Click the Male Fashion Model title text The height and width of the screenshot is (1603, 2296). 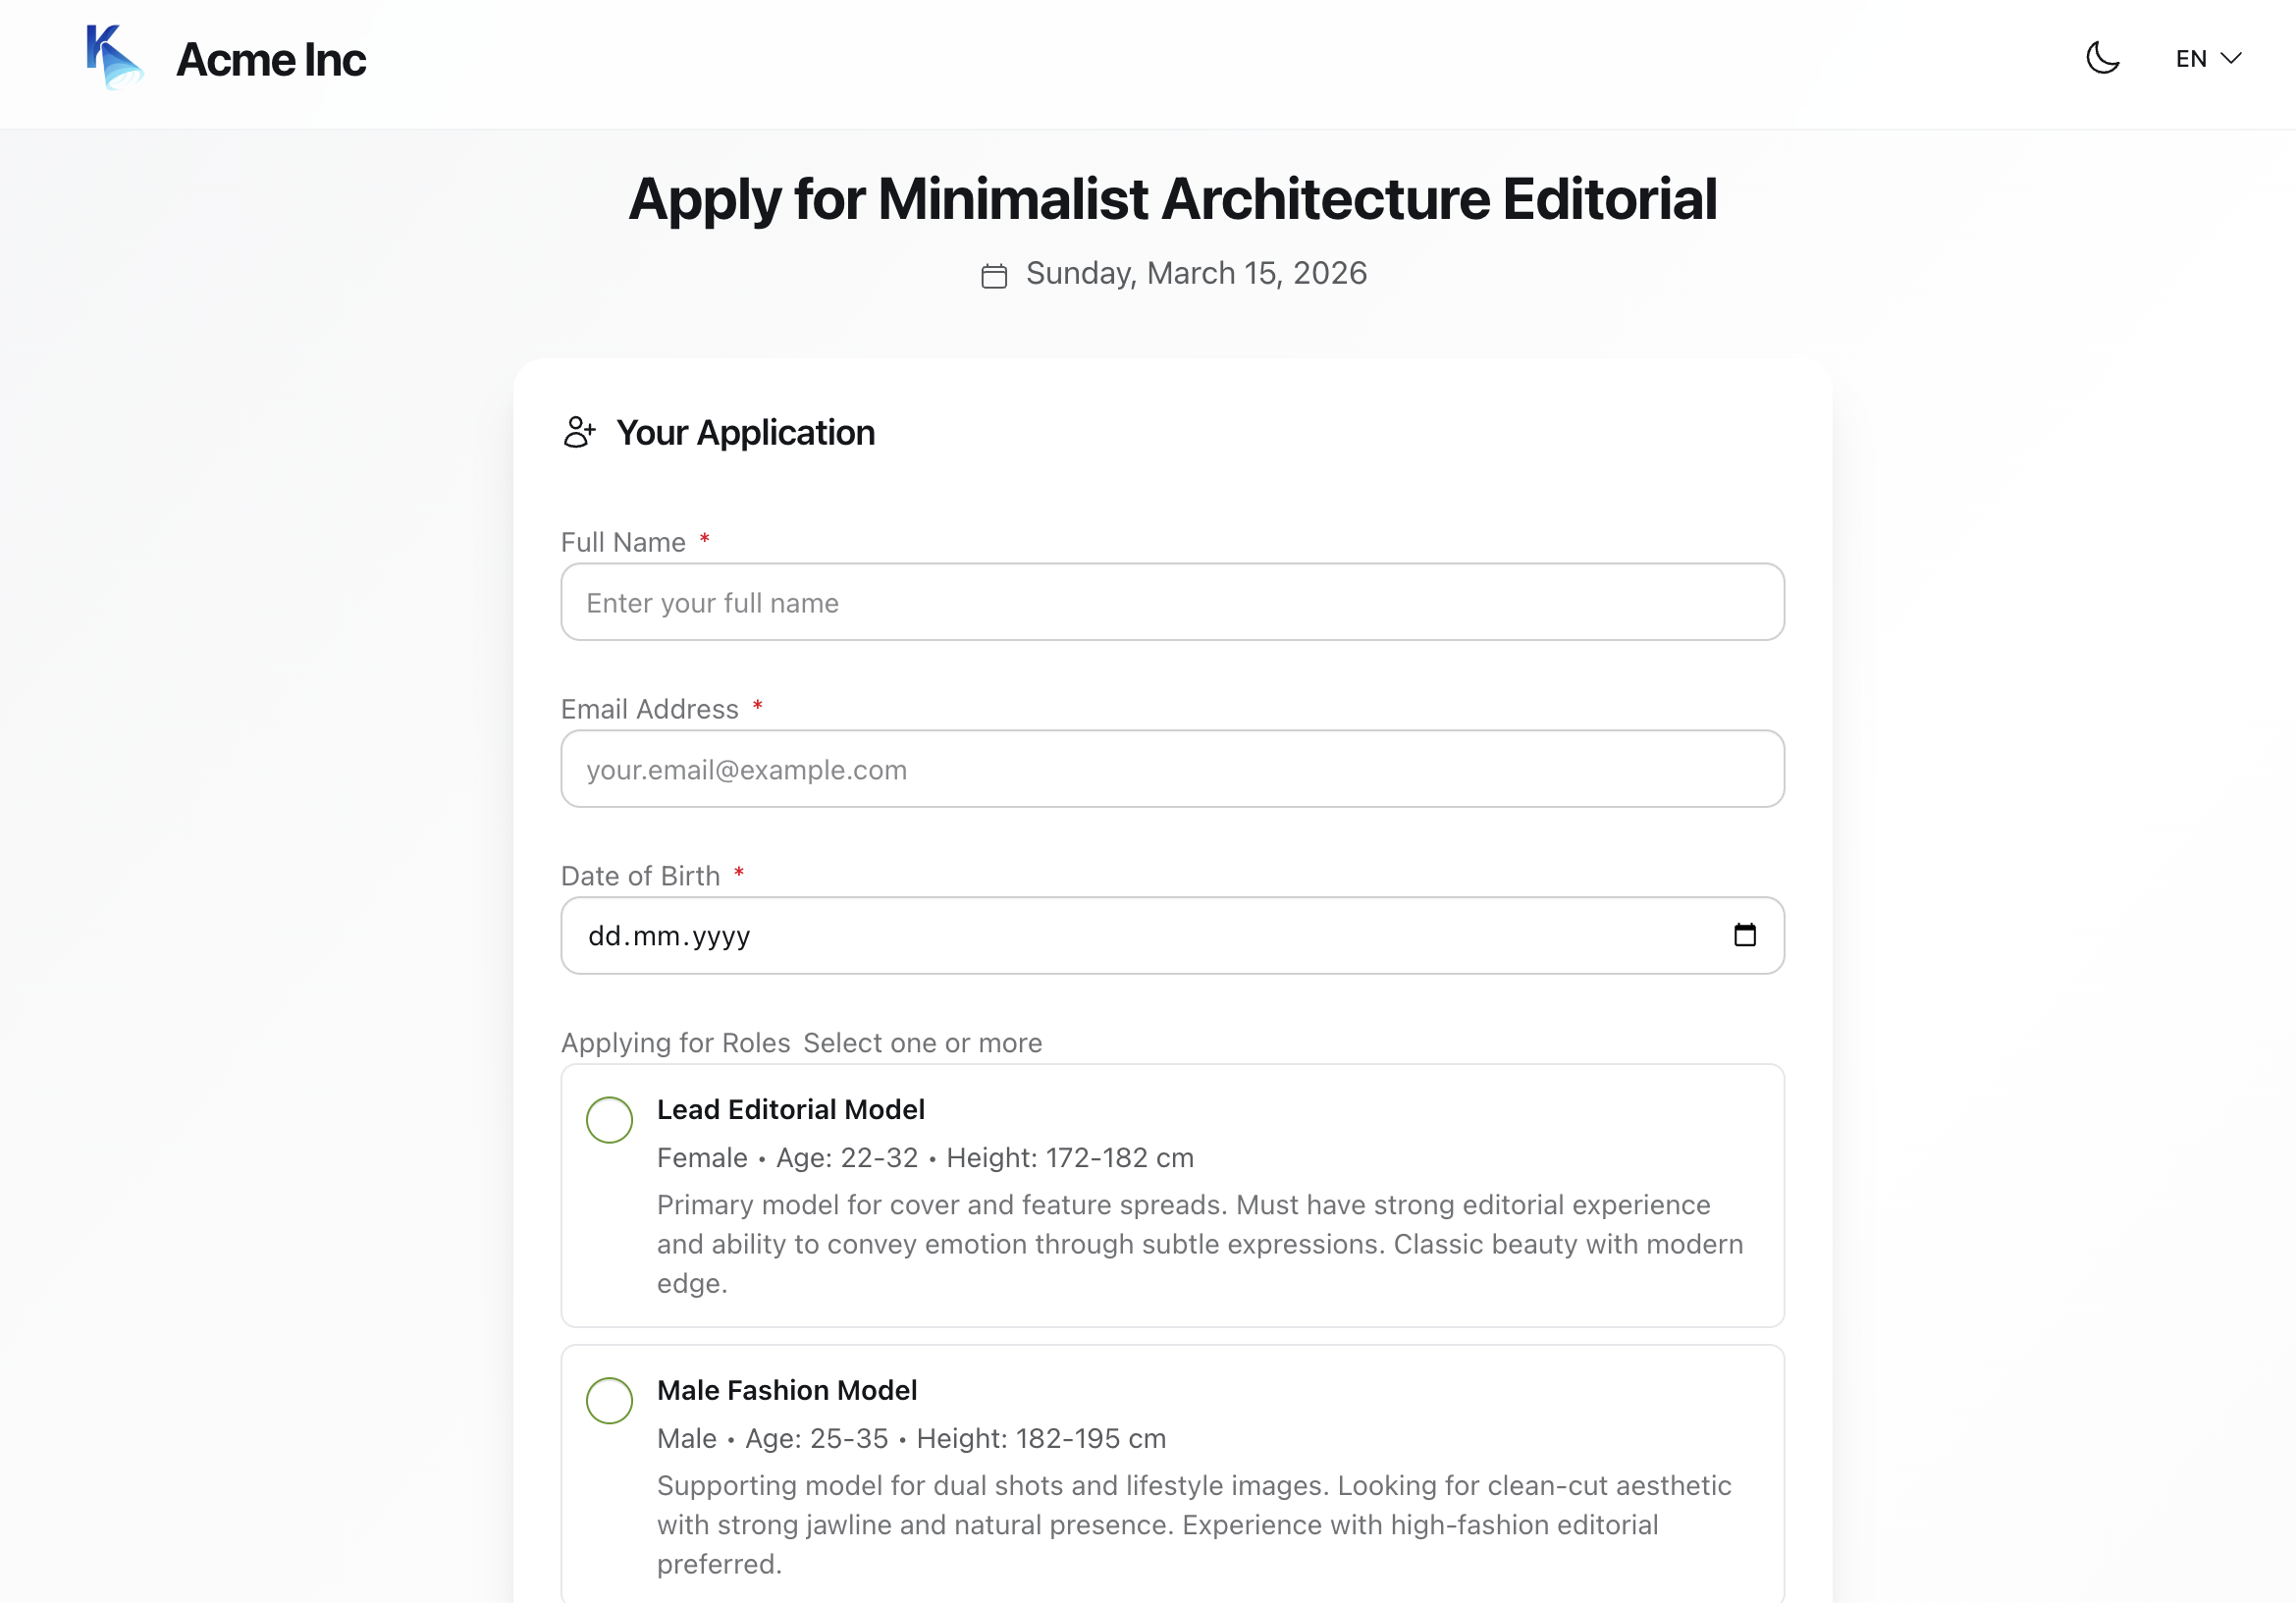coord(786,1390)
